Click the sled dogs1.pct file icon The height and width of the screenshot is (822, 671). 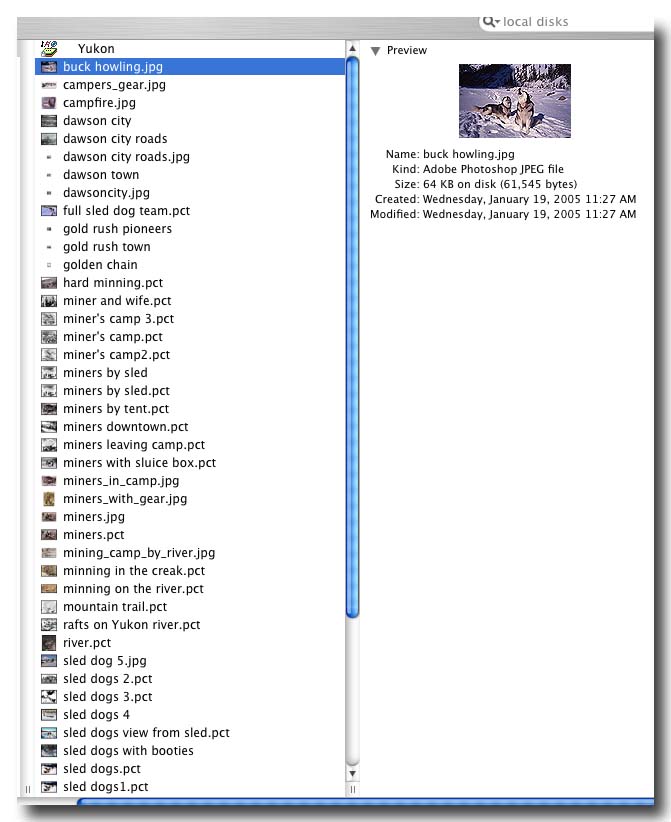point(49,786)
